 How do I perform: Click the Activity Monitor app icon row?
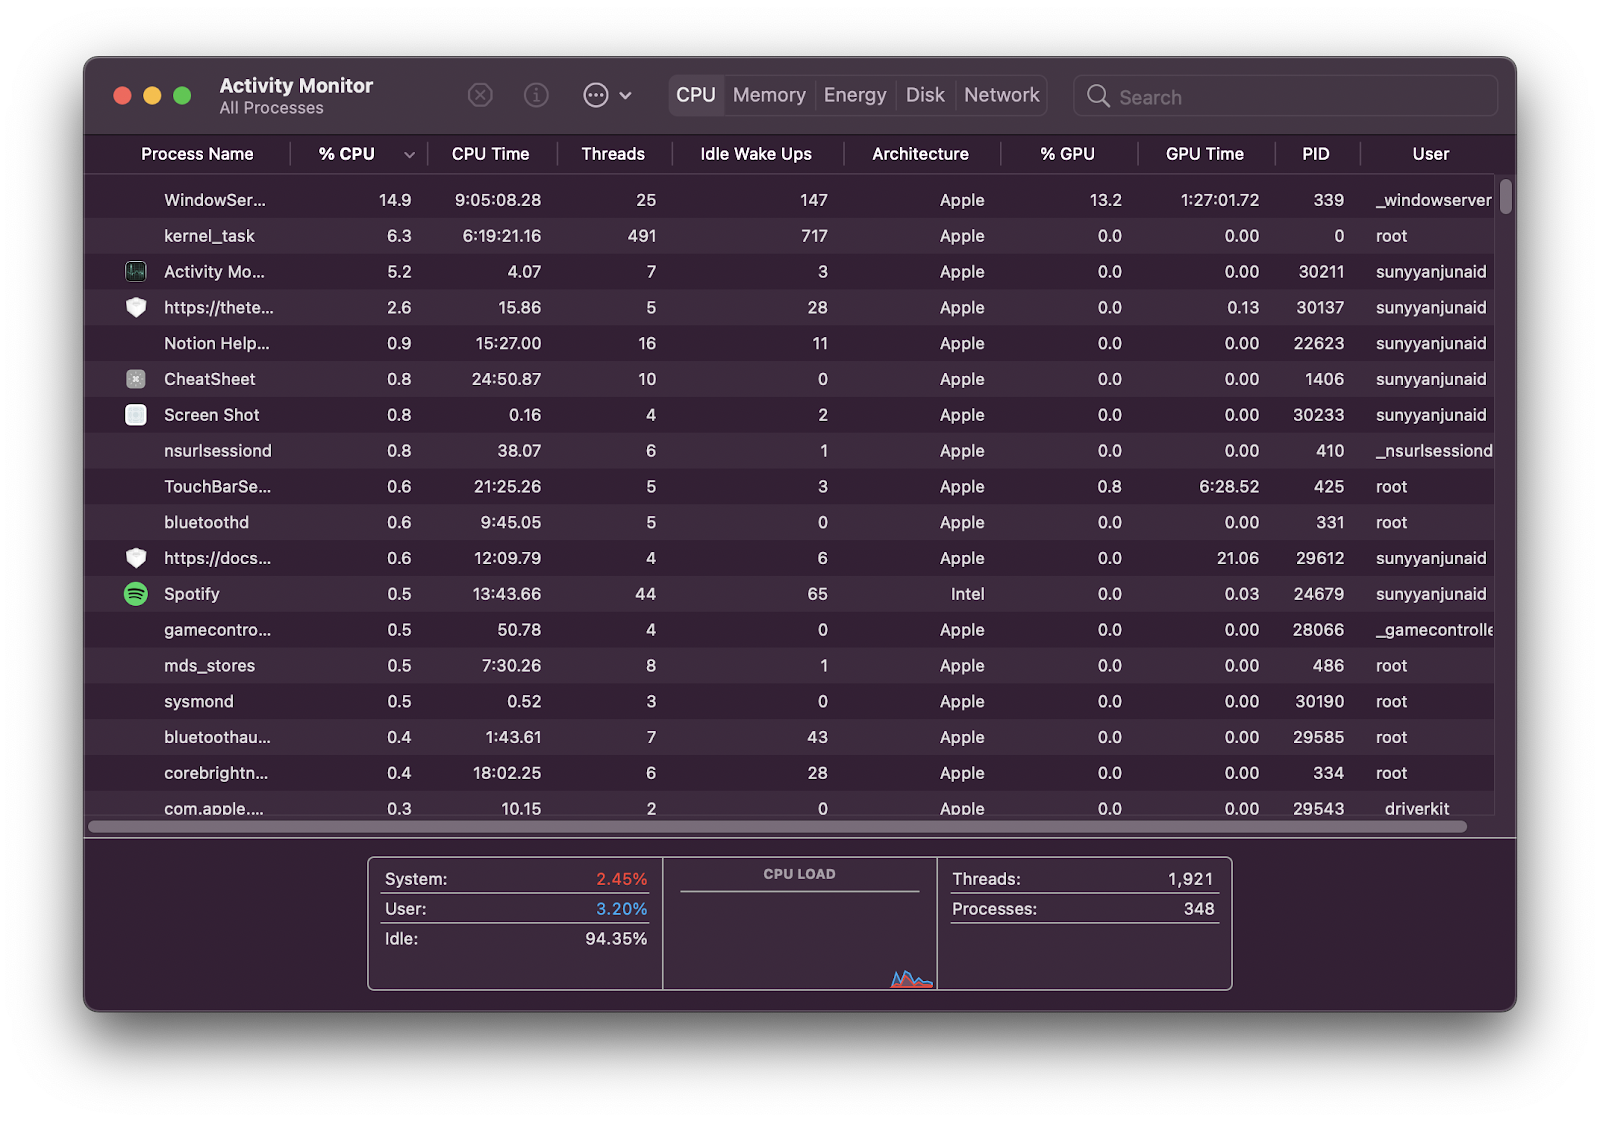pyautogui.click(x=789, y=272)
